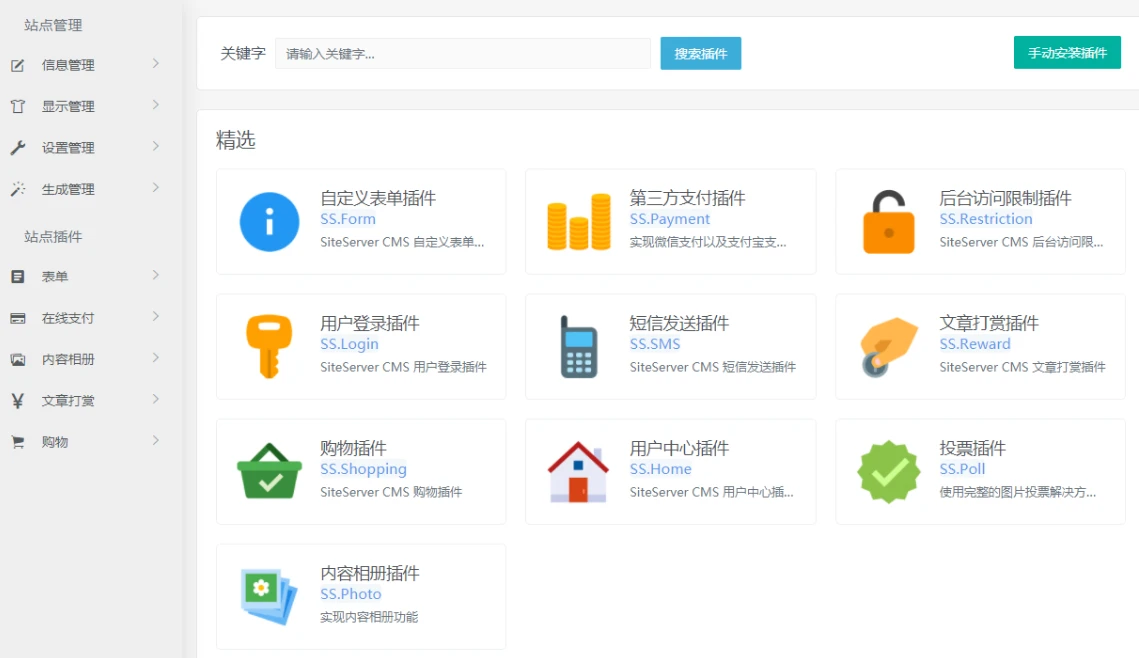1139x658 pixels.
Task: Click the 购物插件 title
Action: coord(354,448)
